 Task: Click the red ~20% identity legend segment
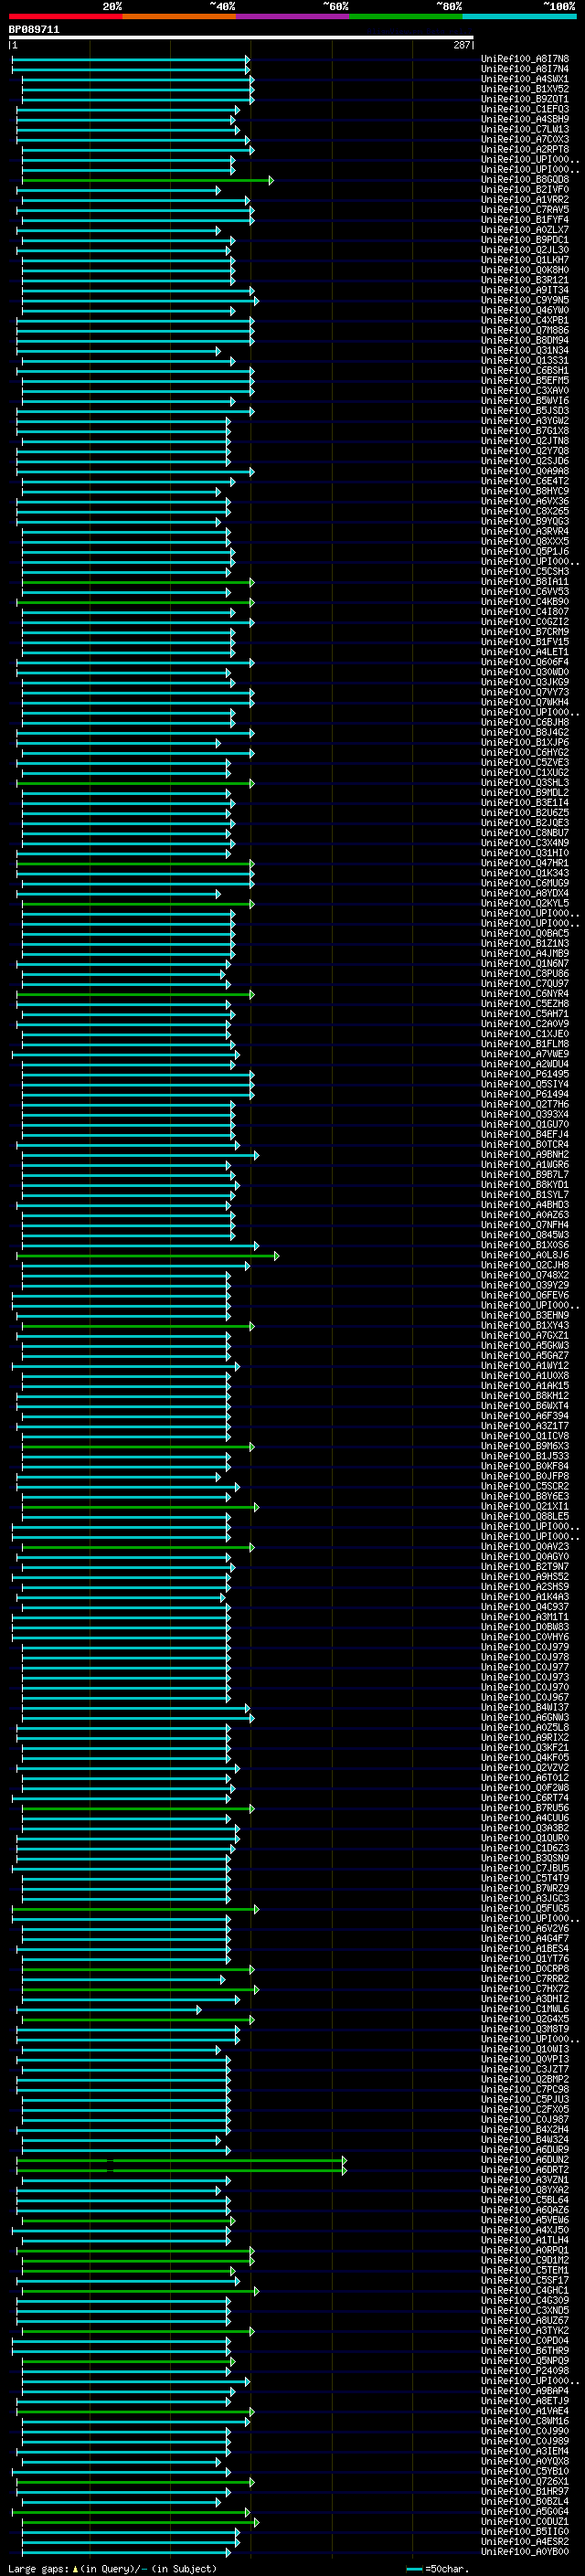point(65,17)
